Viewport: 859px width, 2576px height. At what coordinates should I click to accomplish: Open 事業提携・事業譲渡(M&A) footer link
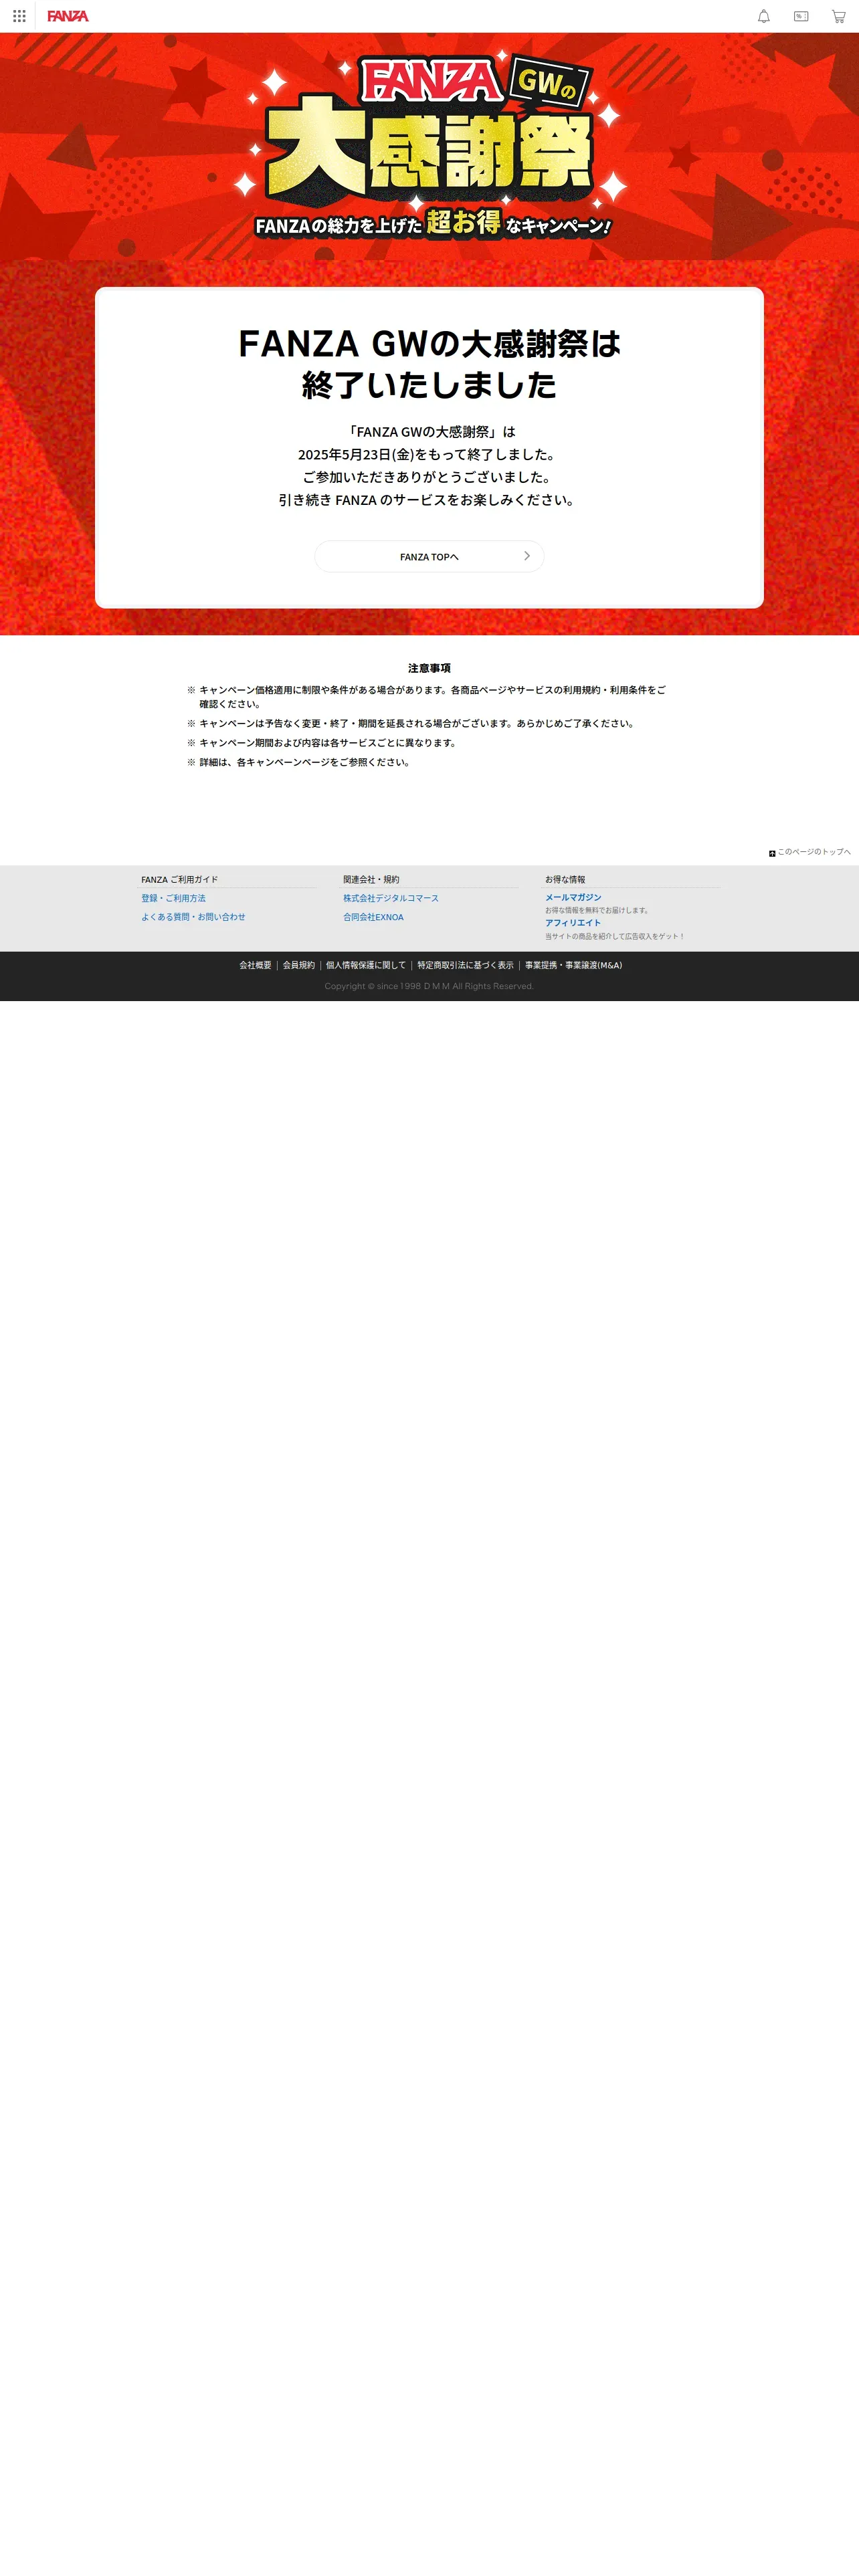click(573, 965)
